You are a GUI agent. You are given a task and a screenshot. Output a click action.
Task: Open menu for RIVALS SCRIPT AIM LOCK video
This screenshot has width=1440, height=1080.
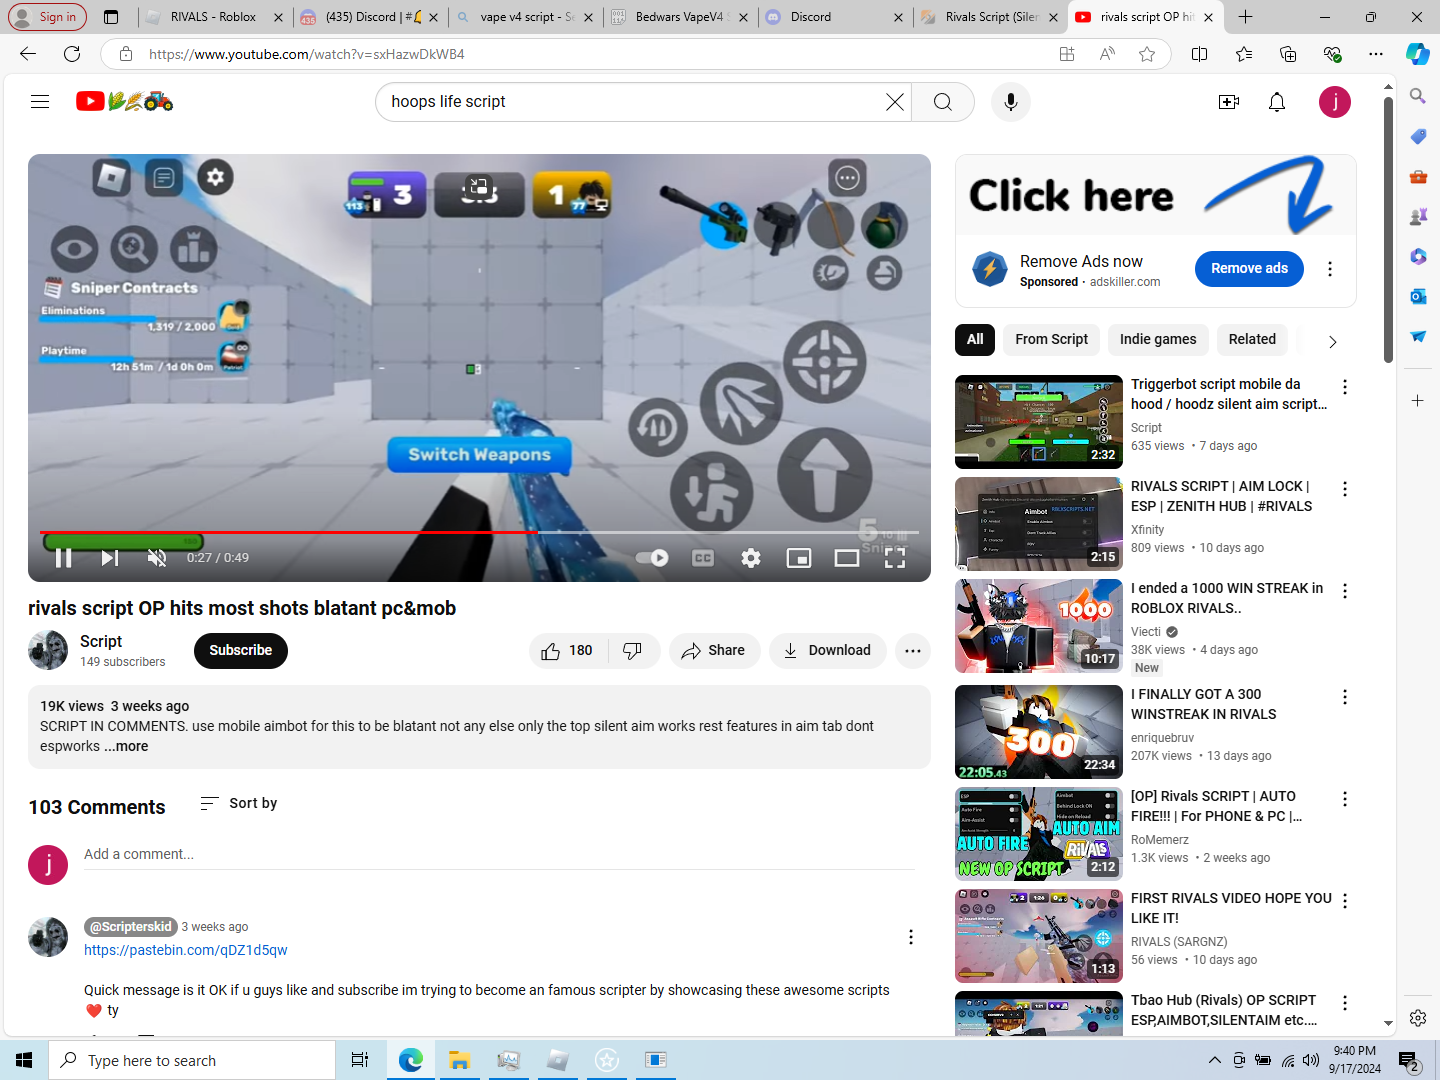pyautogui.click(x=1345, y=489)
